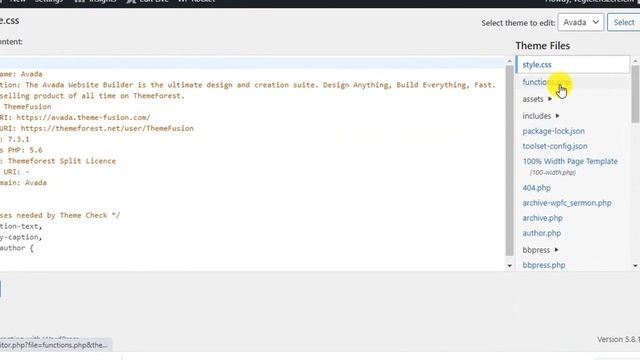
Task: Open 404.php in Theme Files
Action: (536, 188)
